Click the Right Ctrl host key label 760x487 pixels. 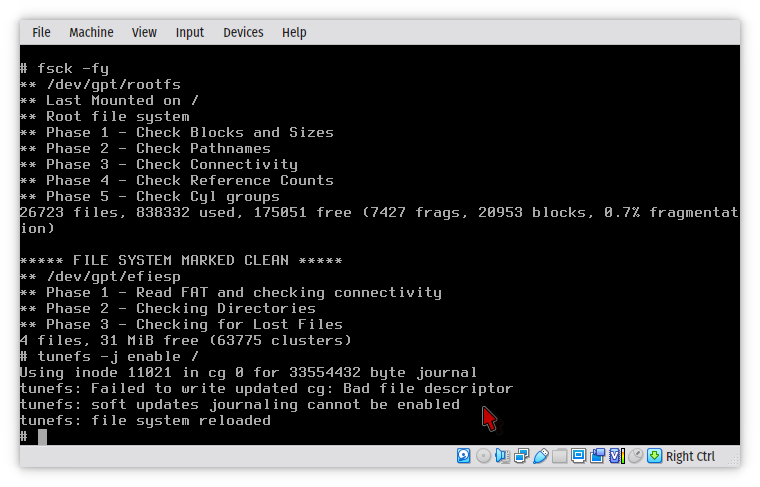point(690,456)
